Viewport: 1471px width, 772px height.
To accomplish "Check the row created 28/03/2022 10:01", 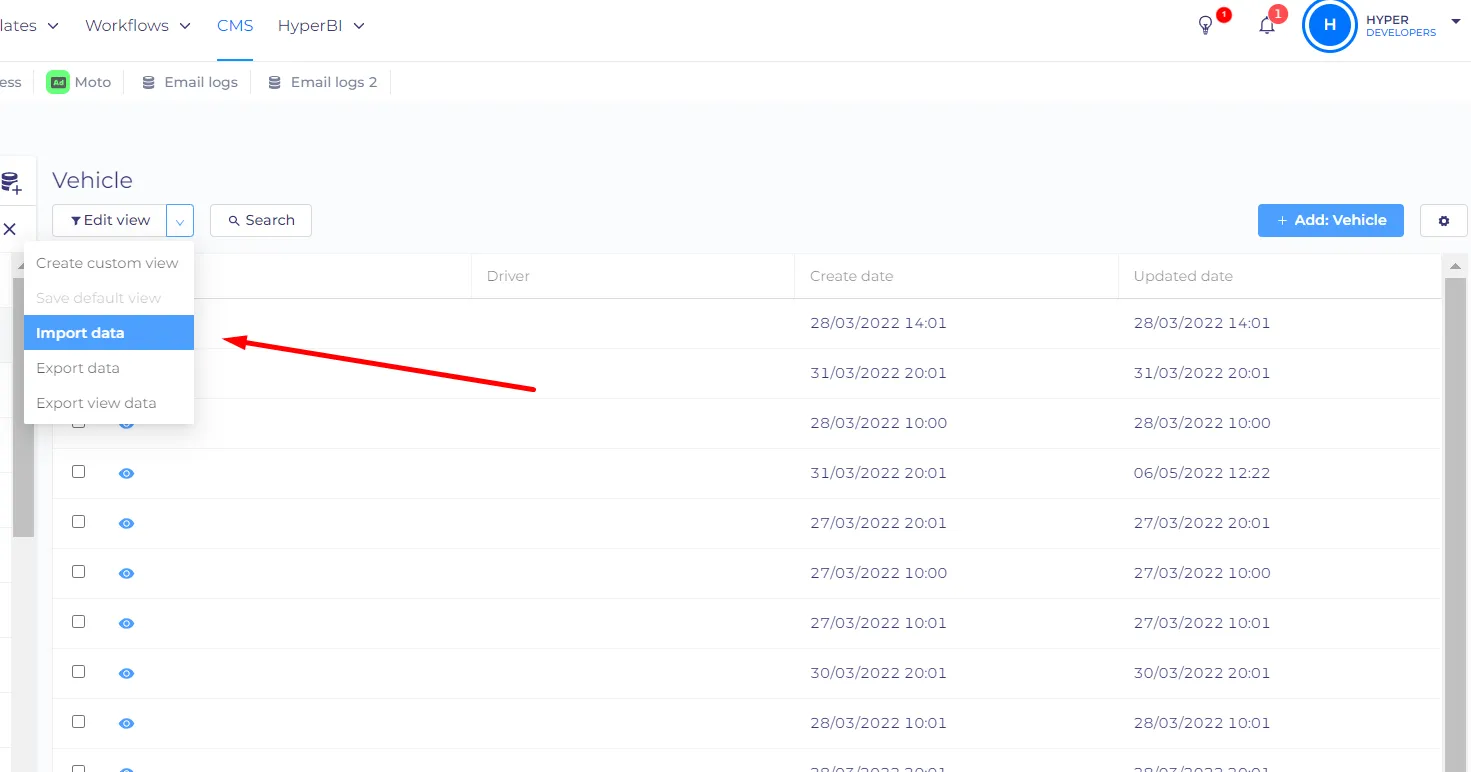I will click(79, 721).
